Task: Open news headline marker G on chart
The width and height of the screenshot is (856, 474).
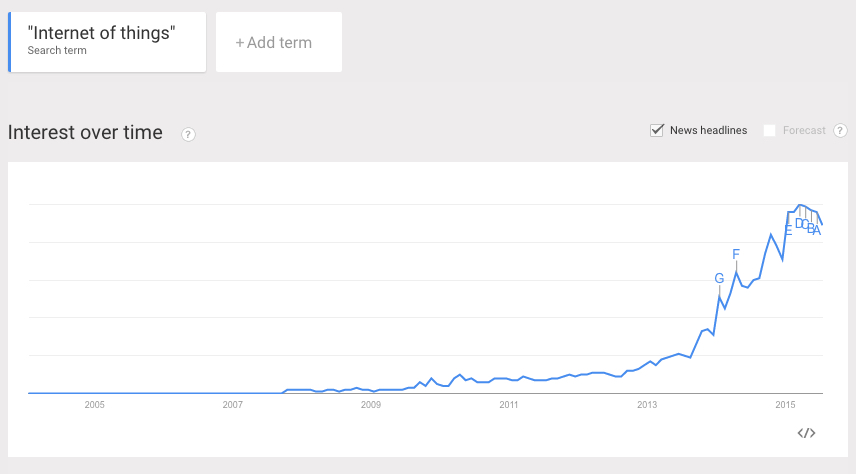Action: click(x=720, y=279)
